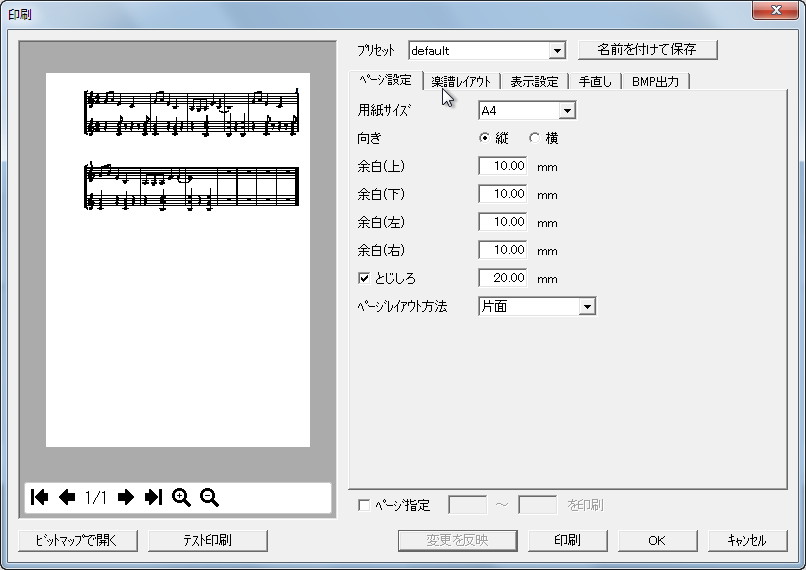Close the 印刷 dialog window
Screen dimensions: 806x570
775,10
